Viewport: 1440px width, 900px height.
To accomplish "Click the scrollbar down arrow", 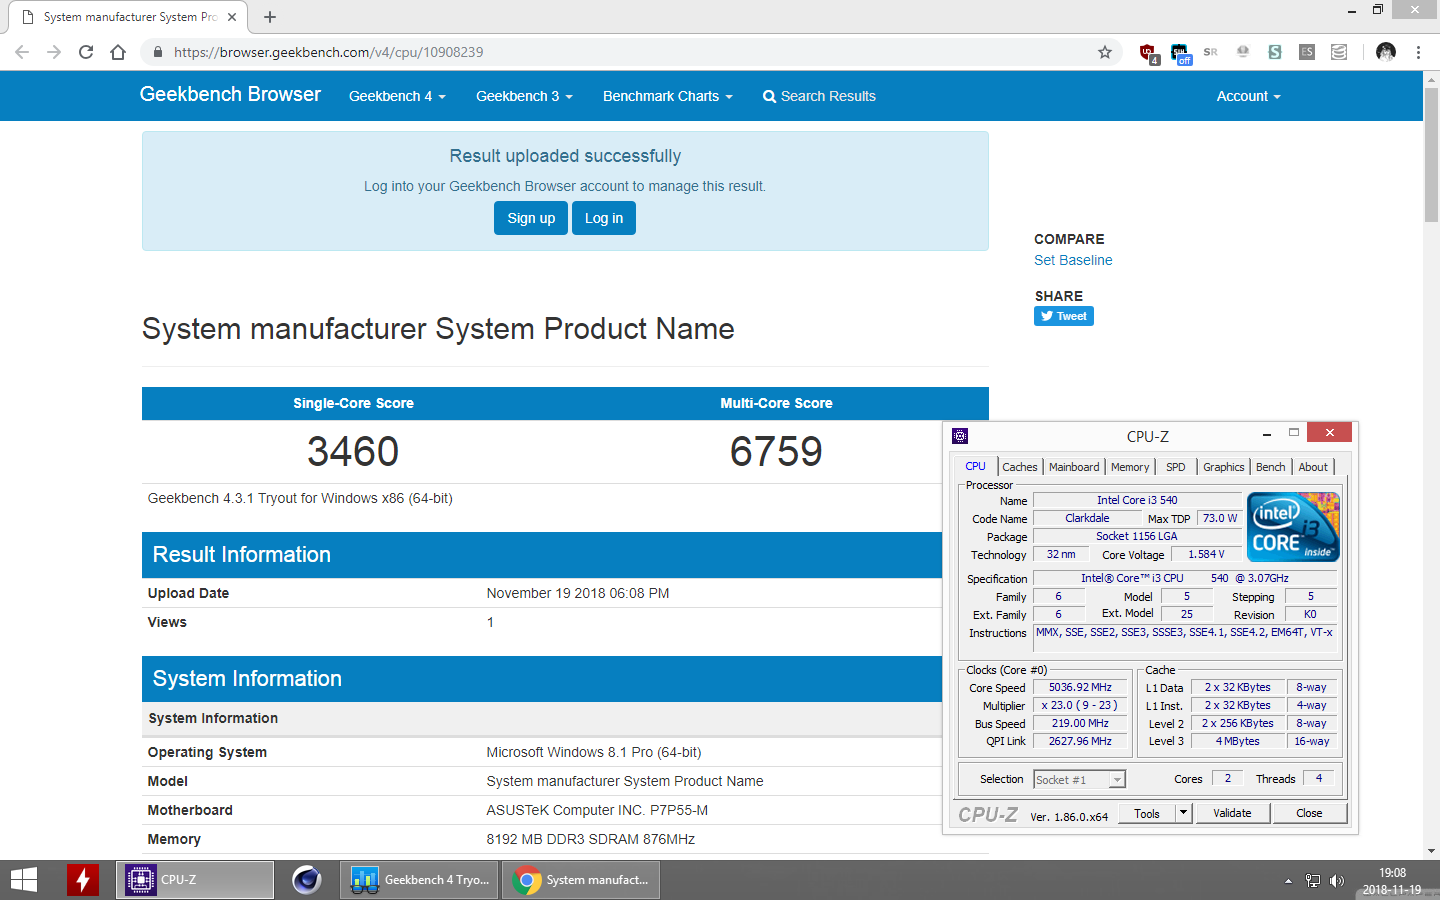I will (x=1431, y=851).
